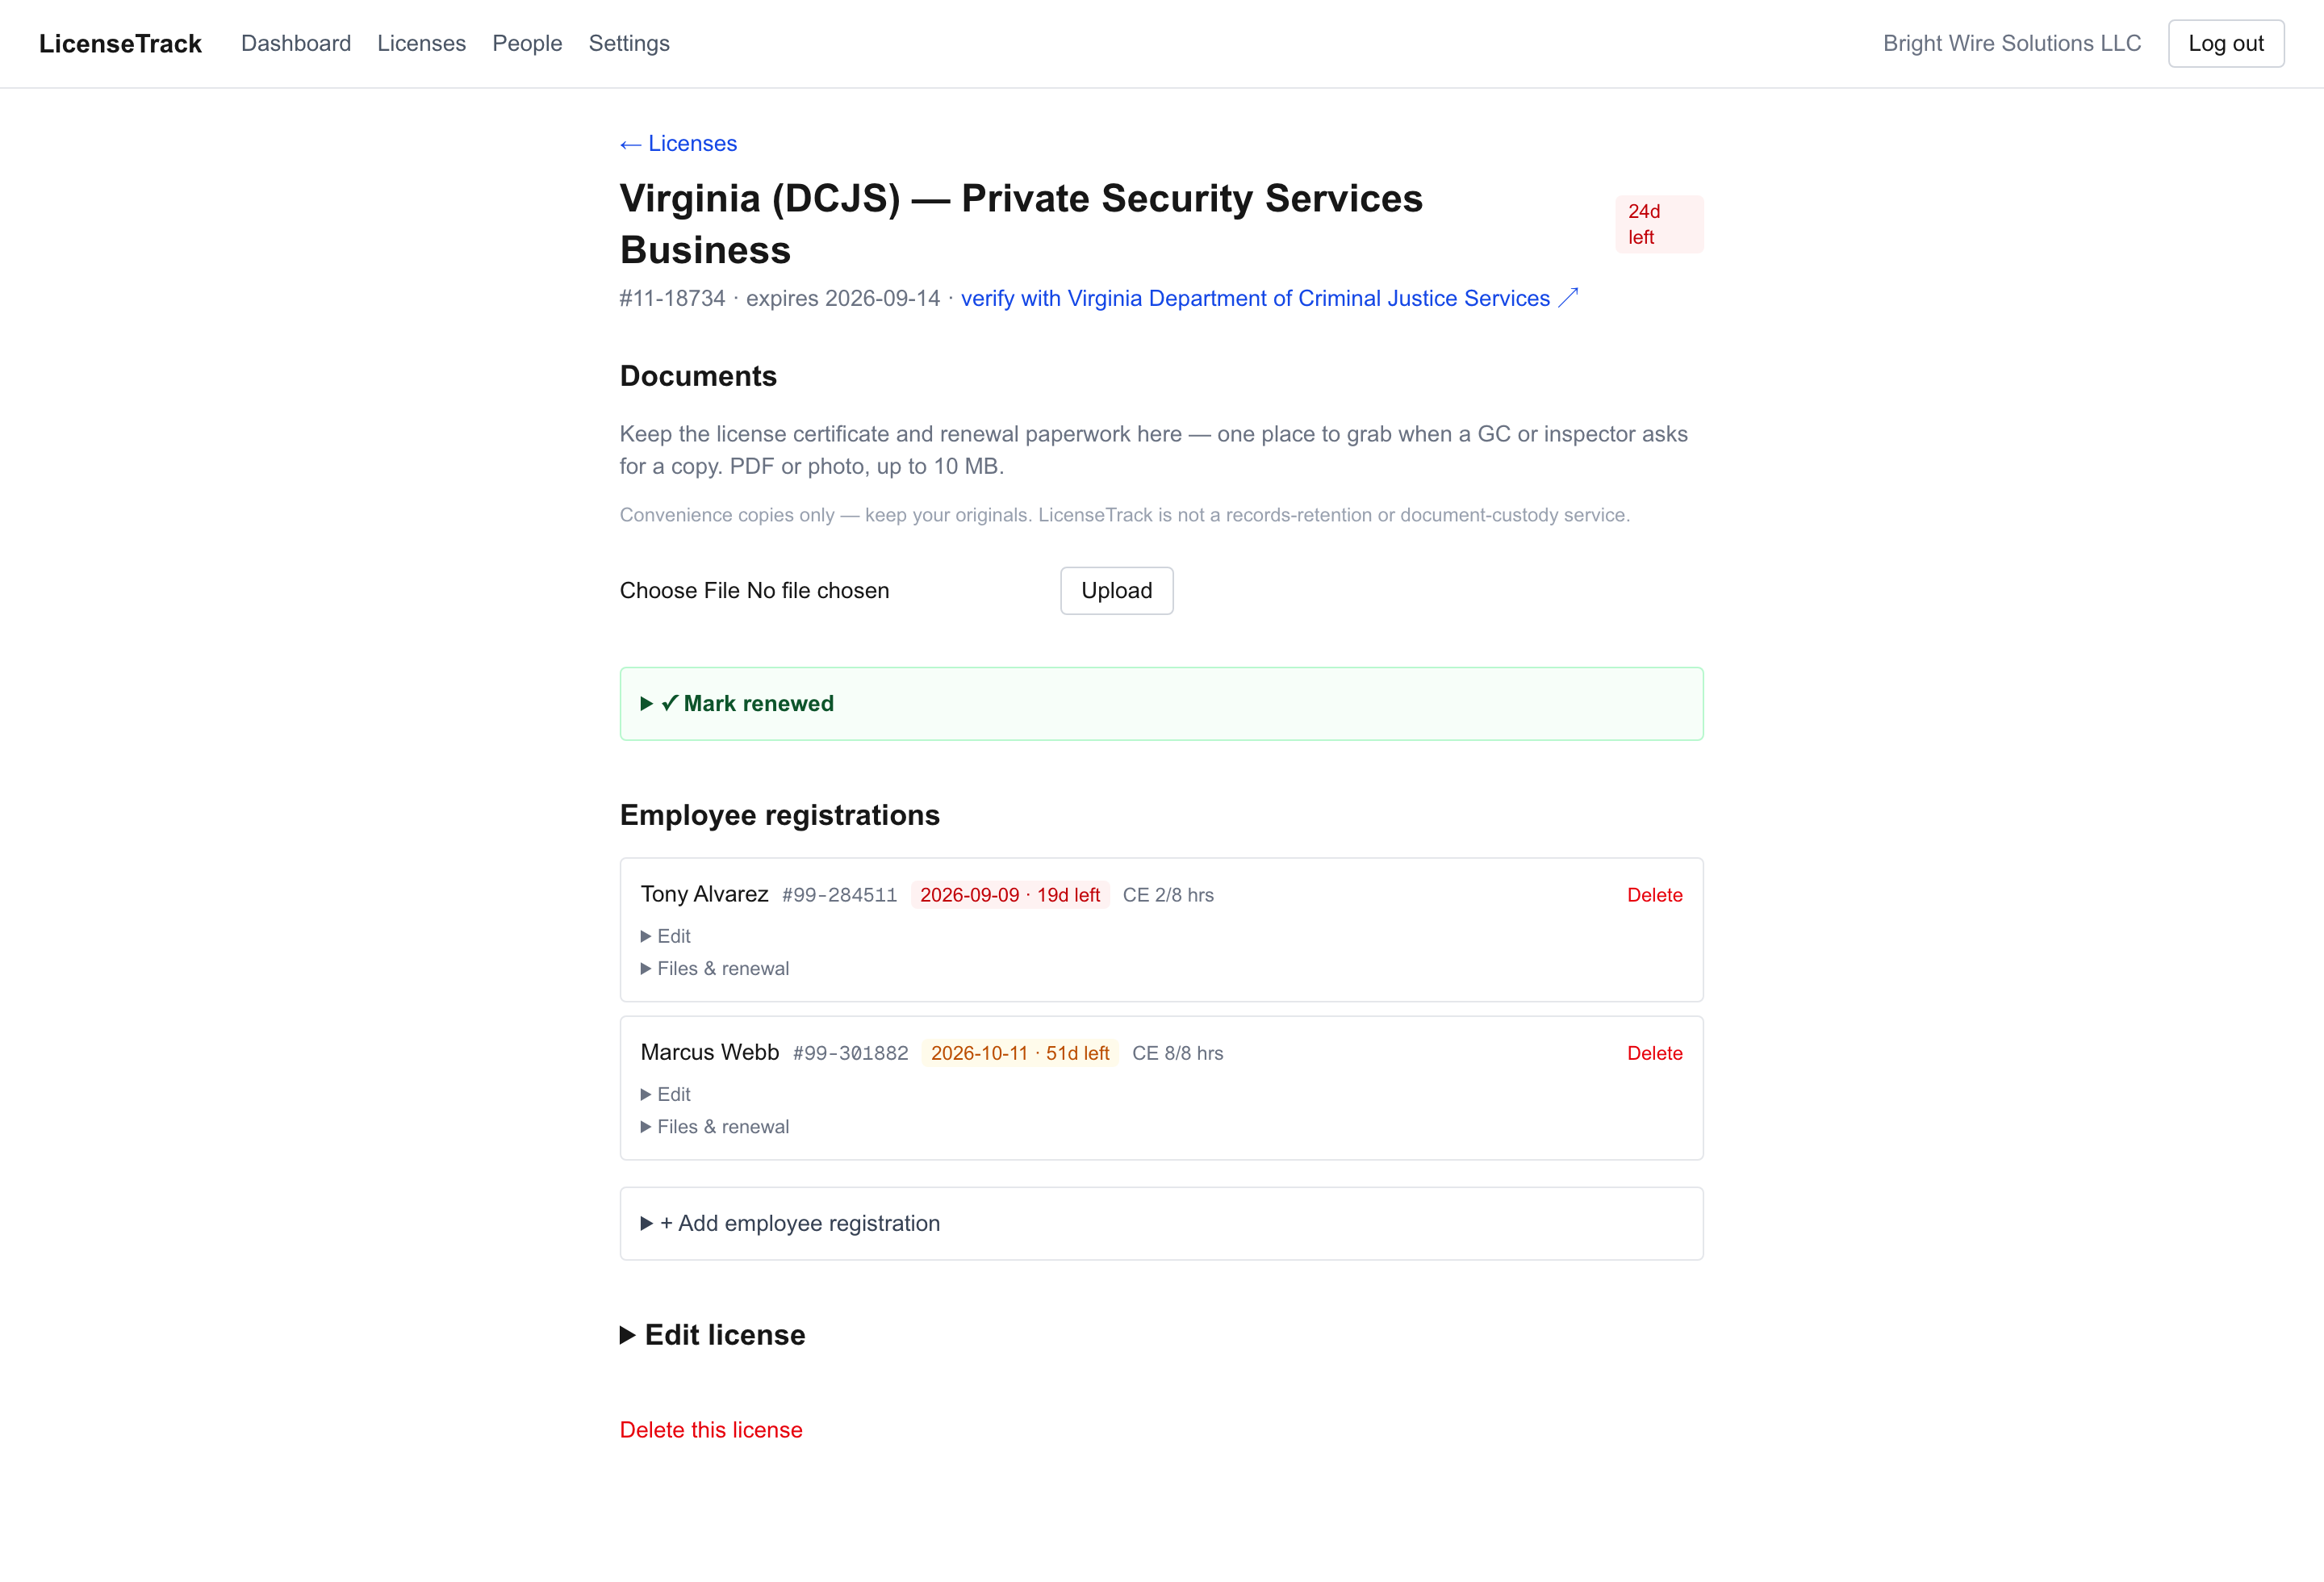
Task: Click Delete this license
Action: click(x=711, y=1430)
